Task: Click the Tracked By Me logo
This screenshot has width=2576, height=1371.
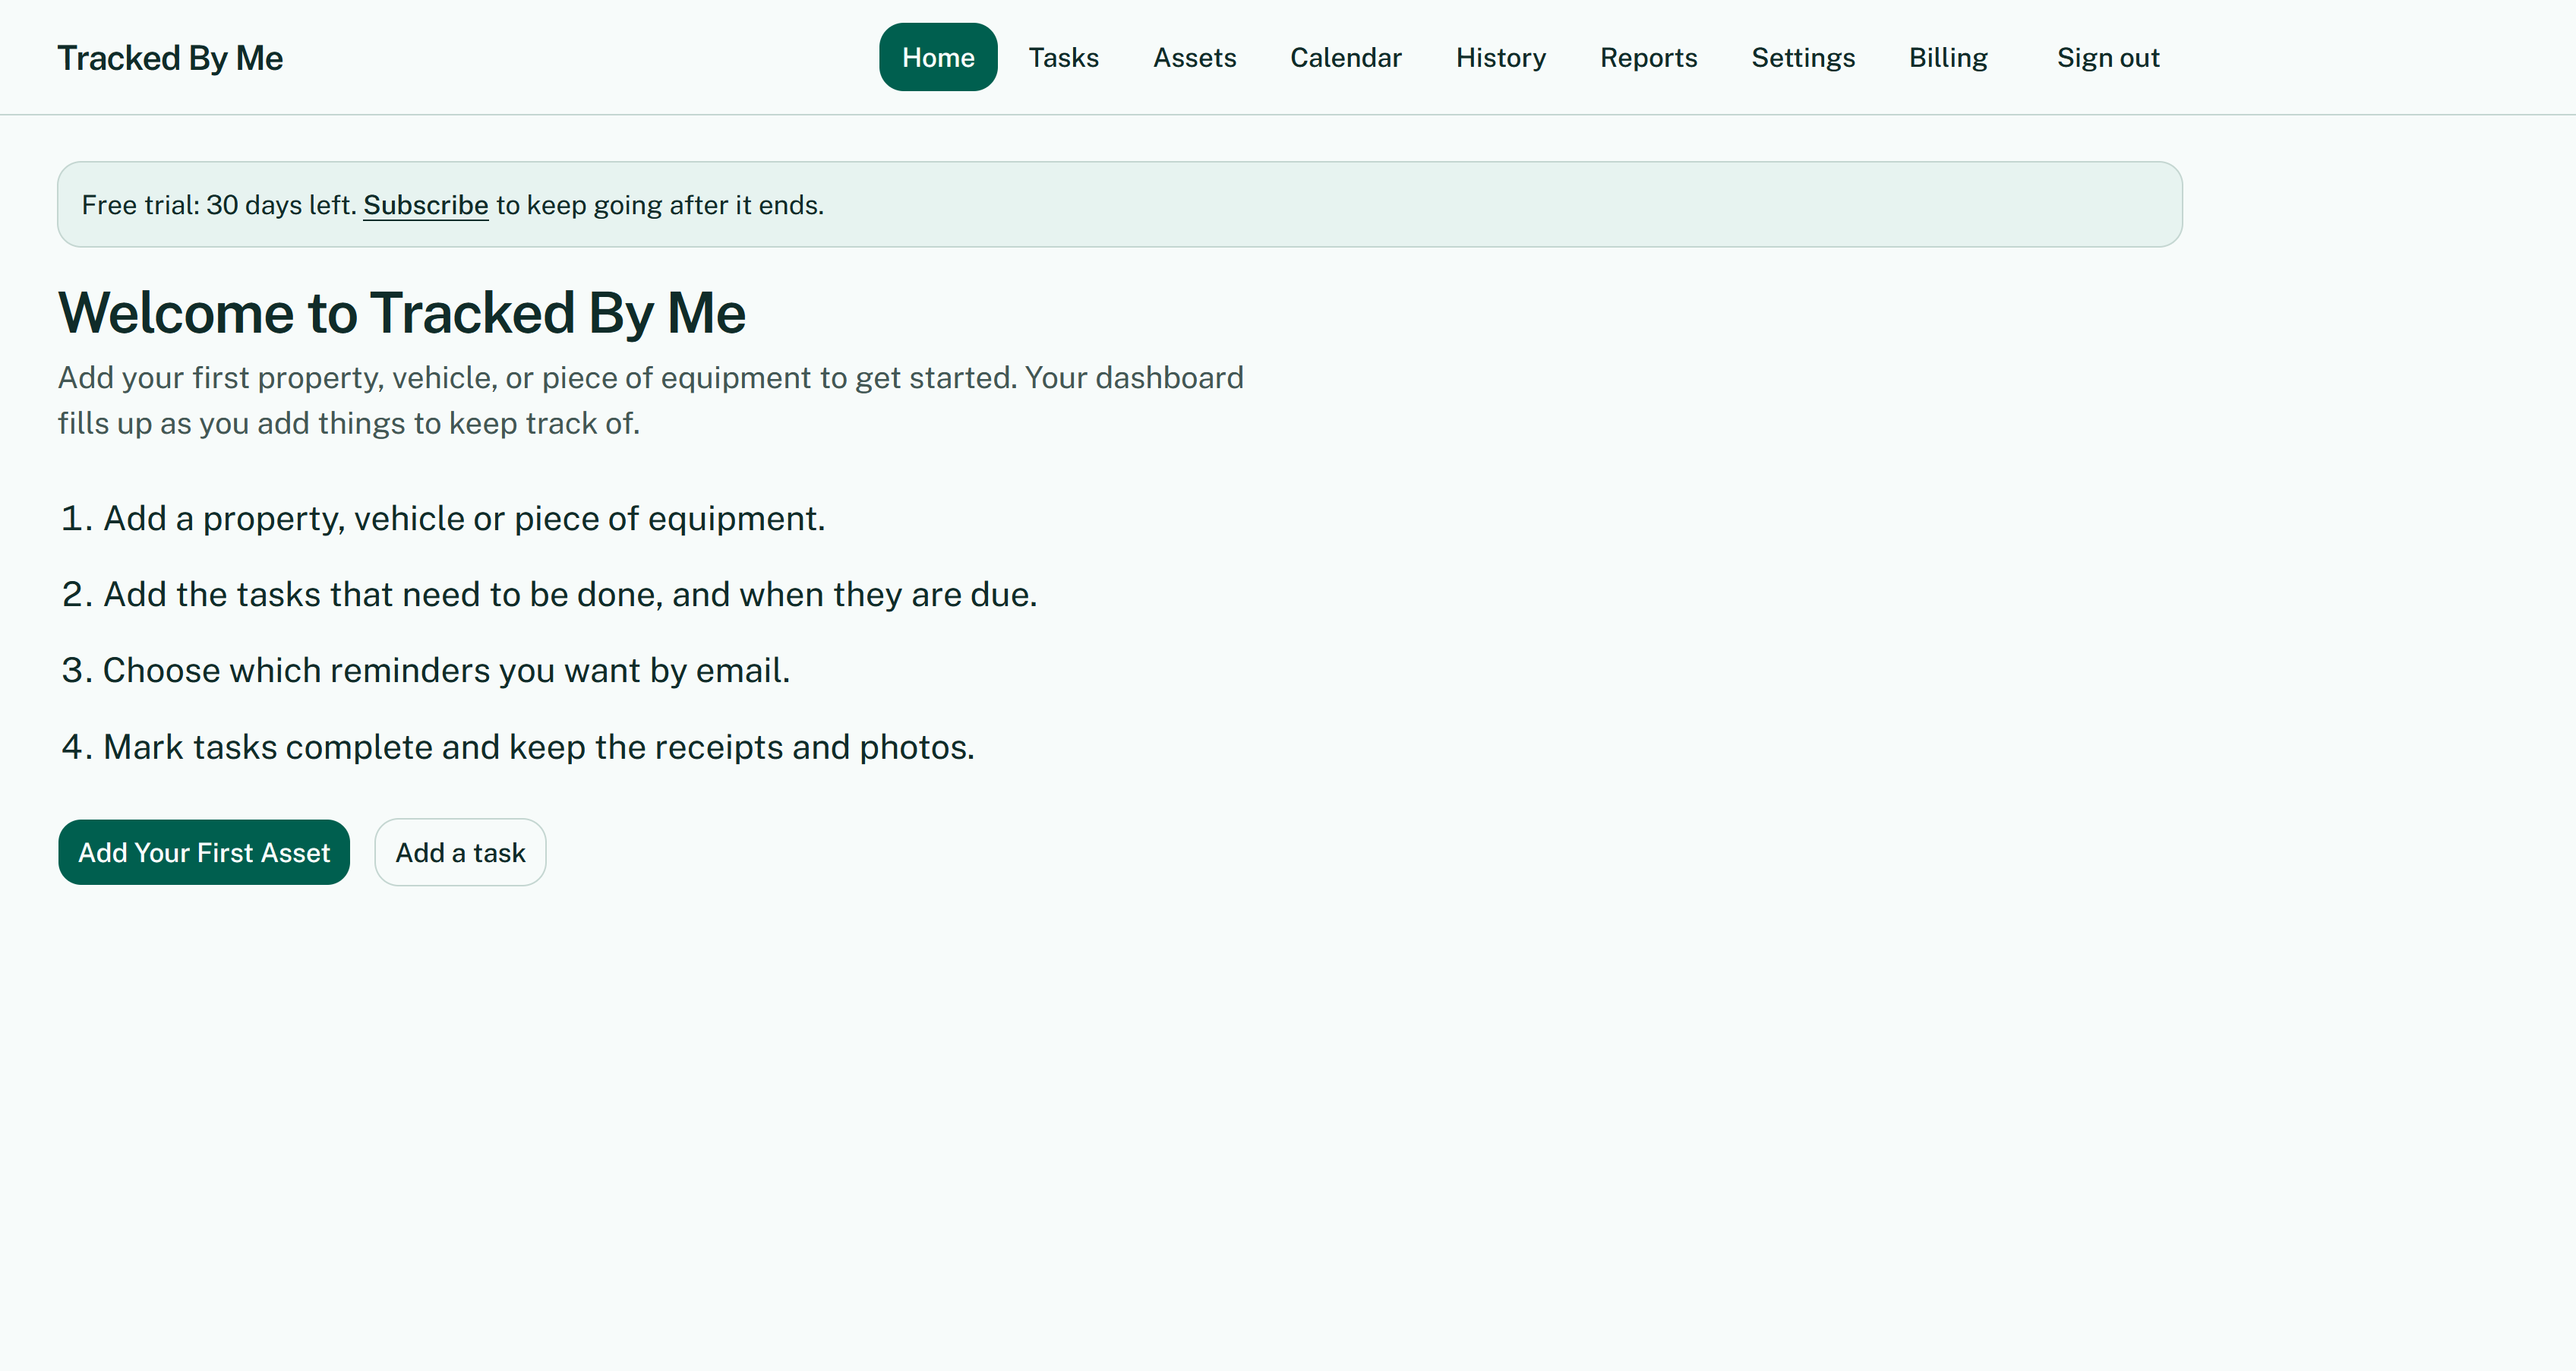Action: click(170, 58)
